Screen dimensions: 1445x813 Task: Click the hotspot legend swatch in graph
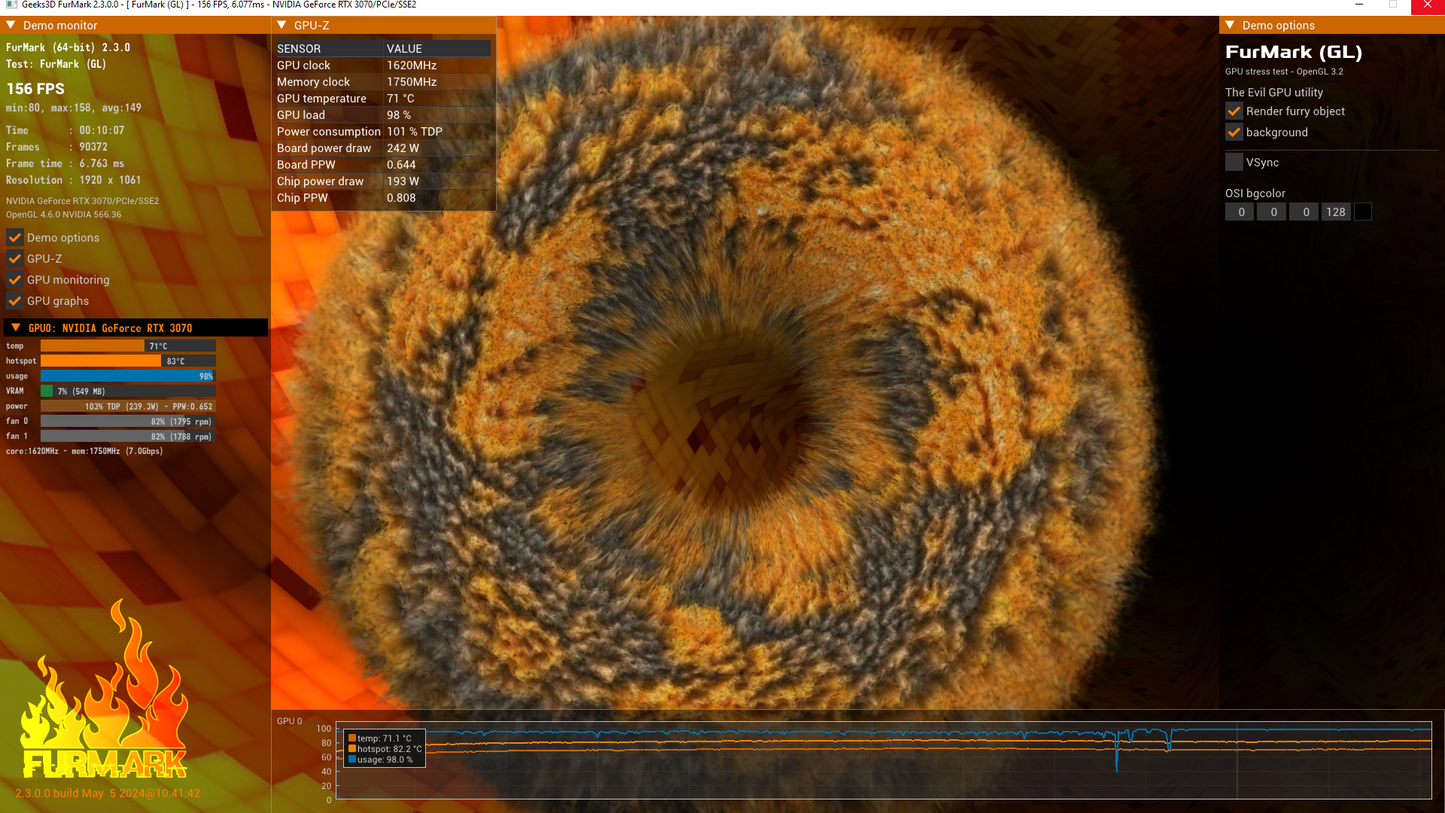(x=352, y=749)
